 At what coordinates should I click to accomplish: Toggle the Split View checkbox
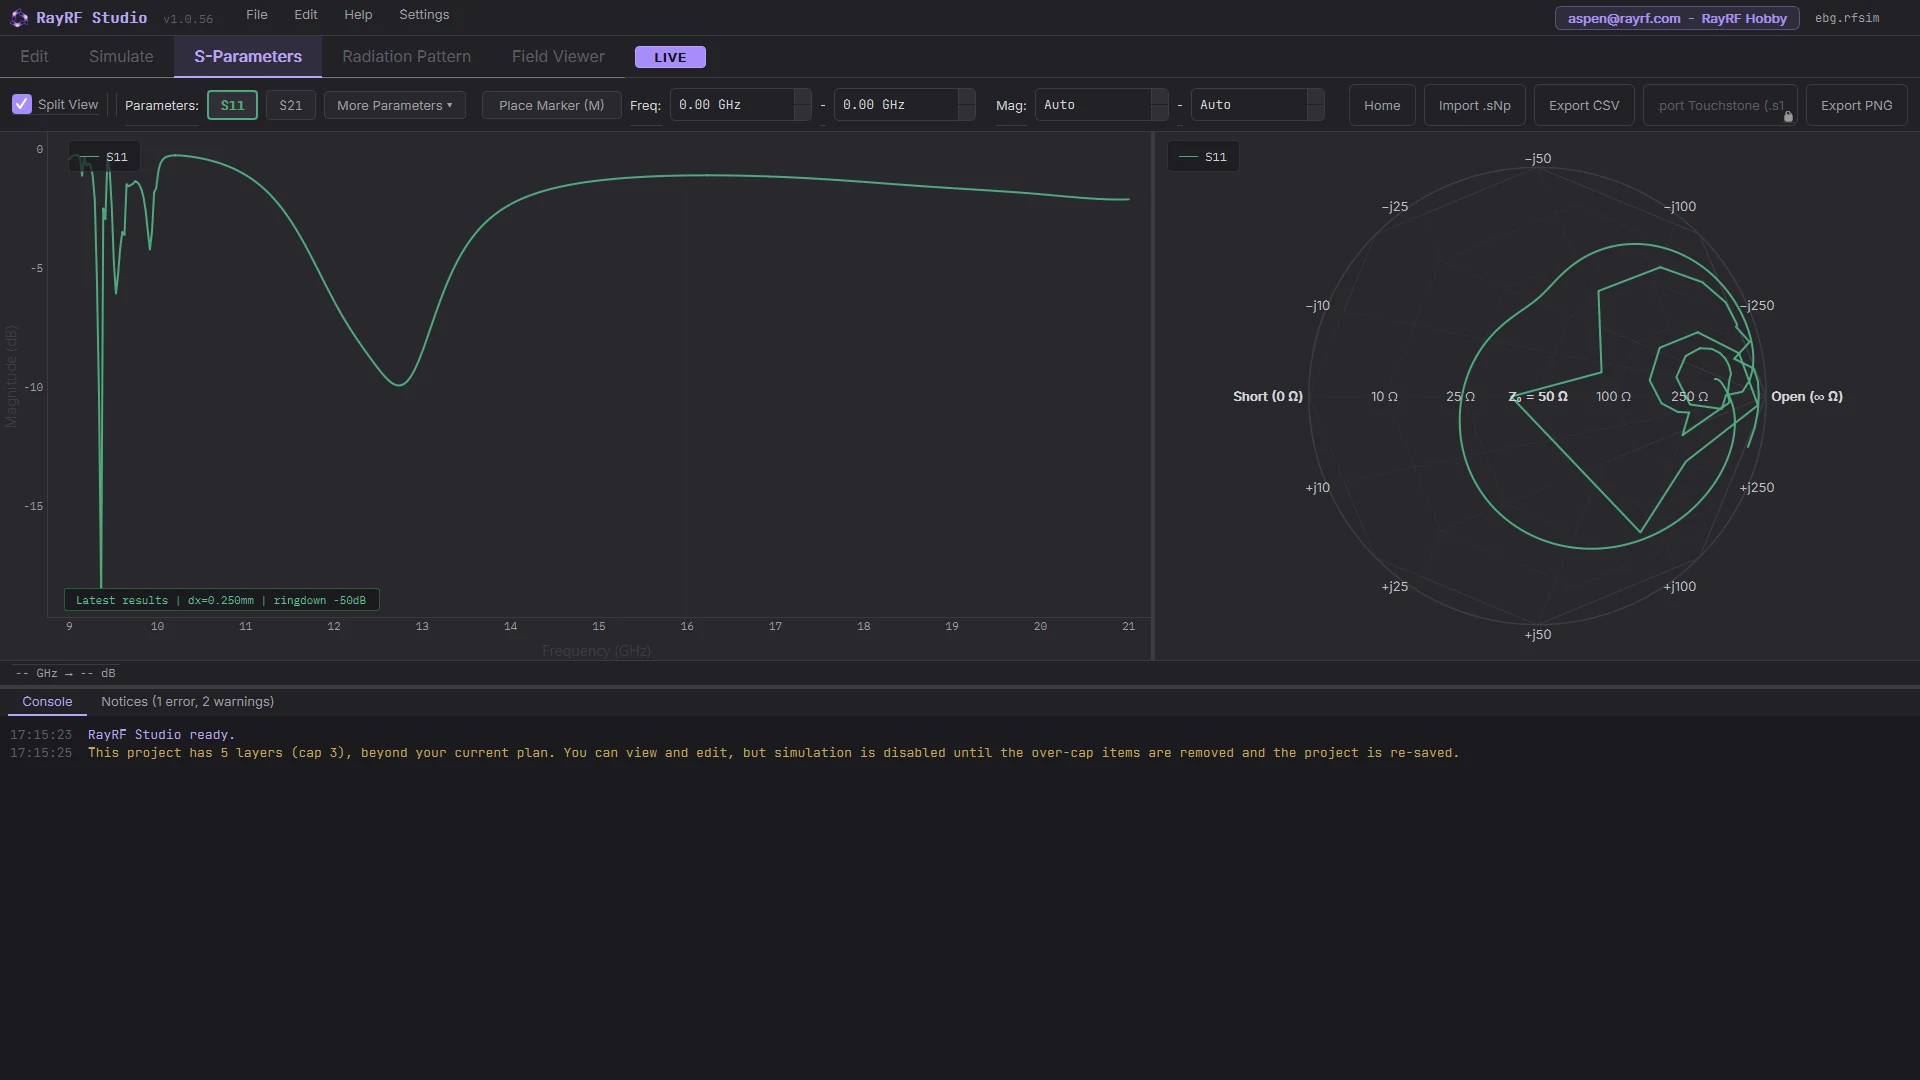22,105
